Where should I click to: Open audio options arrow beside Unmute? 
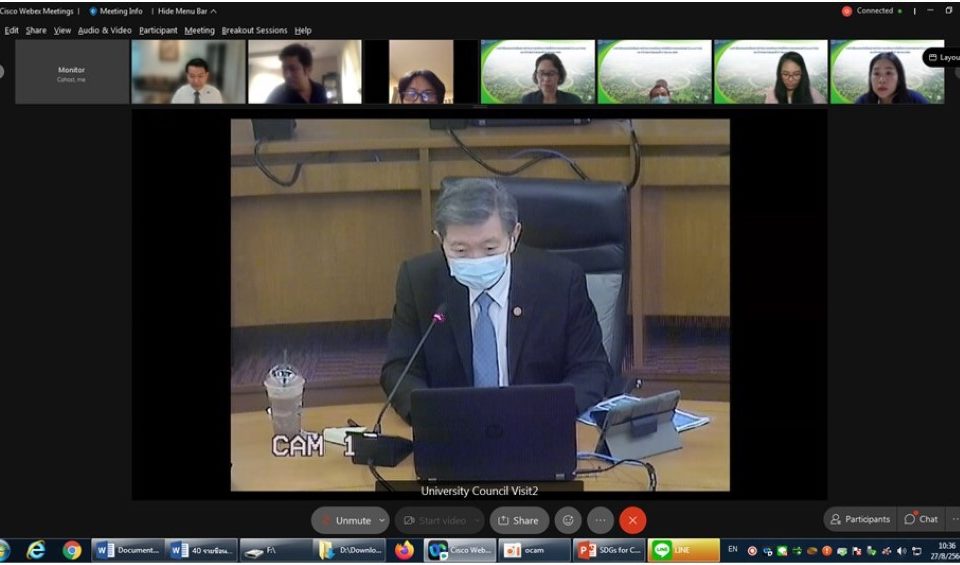tap(382, 520)
